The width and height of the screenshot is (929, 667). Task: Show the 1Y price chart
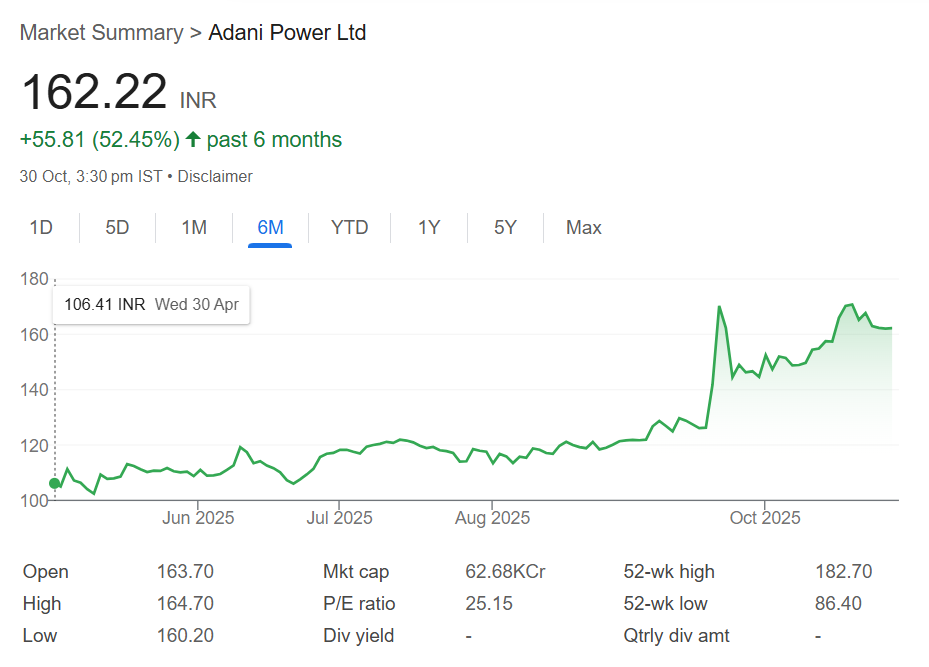point(429,228)
